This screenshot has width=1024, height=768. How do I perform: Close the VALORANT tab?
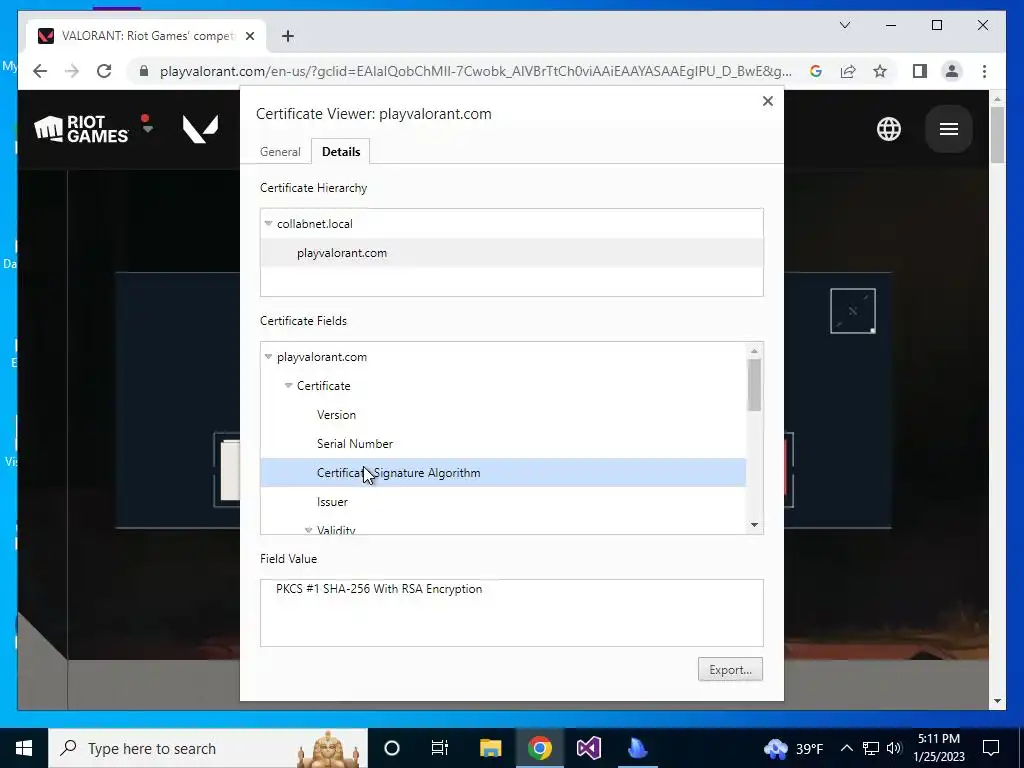pyautogui.click(x=249, y=36)
